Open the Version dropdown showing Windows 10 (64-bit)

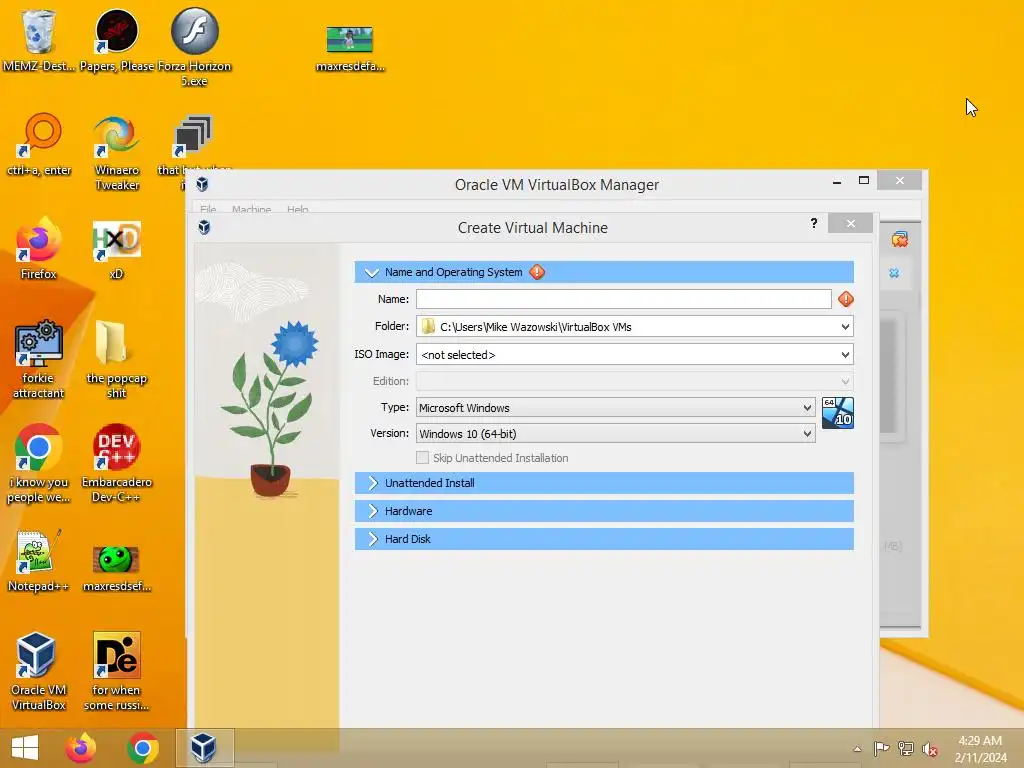point(616,434)
